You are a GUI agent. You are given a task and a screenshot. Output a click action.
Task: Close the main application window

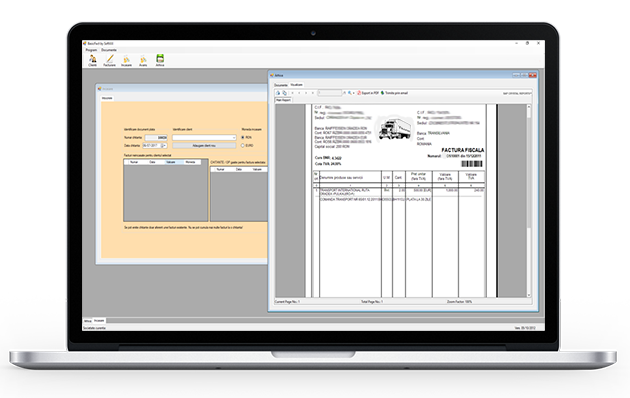point(538,43)
